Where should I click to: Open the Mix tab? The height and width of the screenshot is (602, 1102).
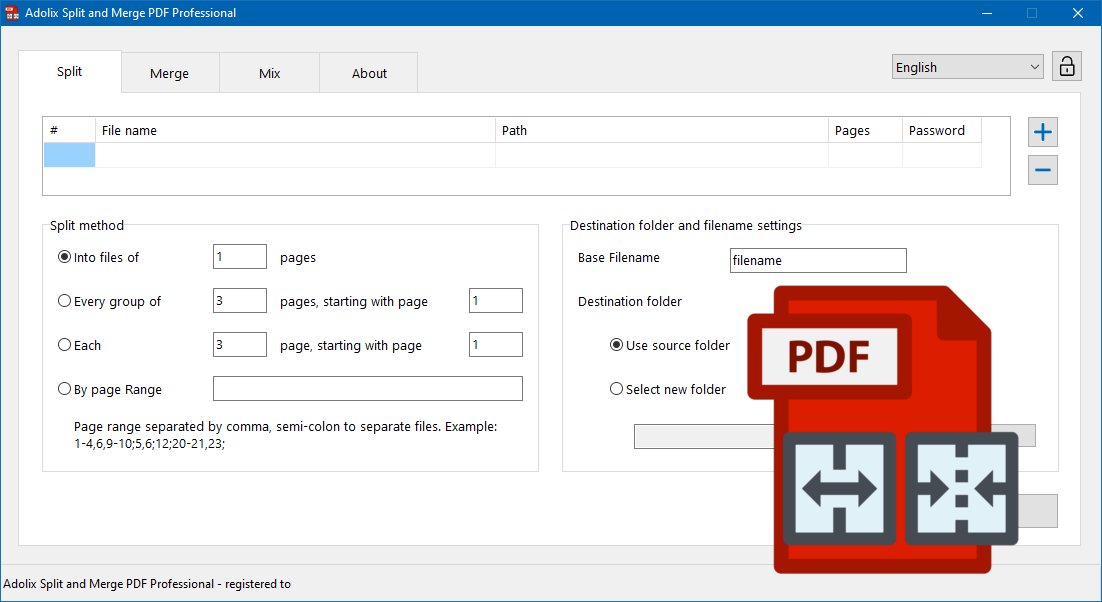tap(269, 73)
